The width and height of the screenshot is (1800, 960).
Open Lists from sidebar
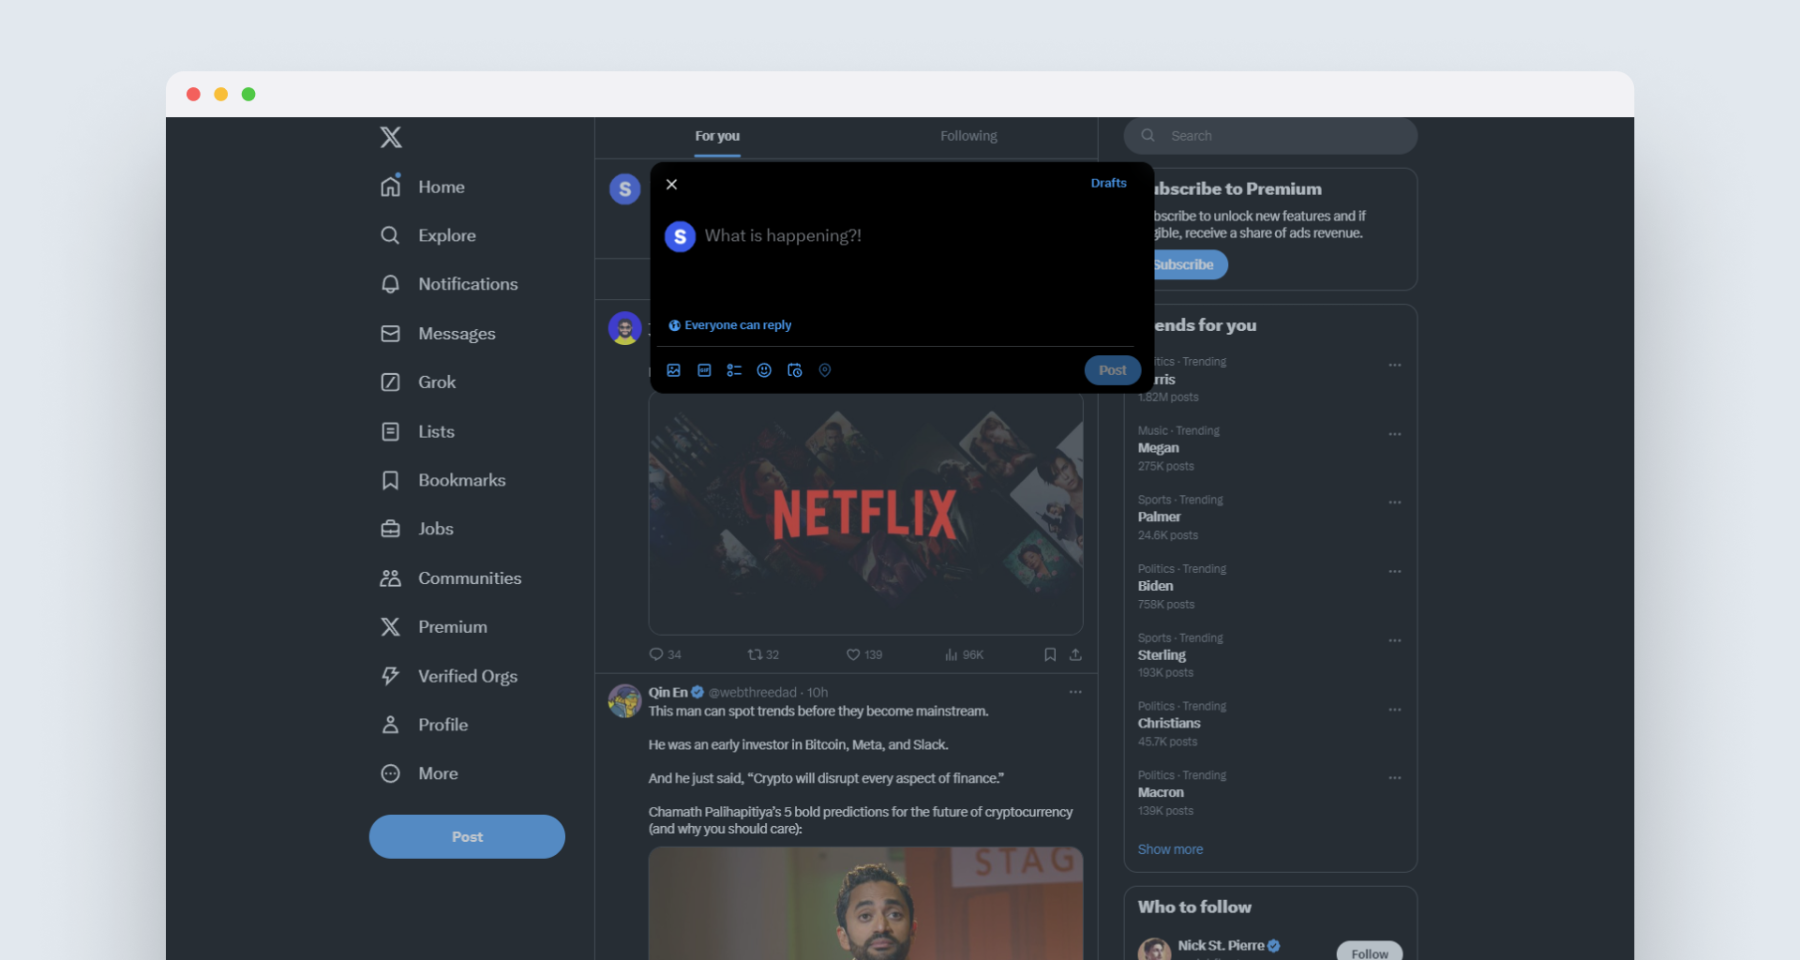(x=418, y=432)
